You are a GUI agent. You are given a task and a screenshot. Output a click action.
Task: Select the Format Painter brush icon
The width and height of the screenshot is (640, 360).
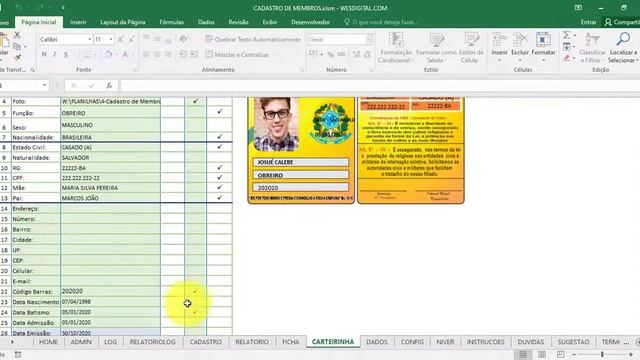[x=17, y=58]
